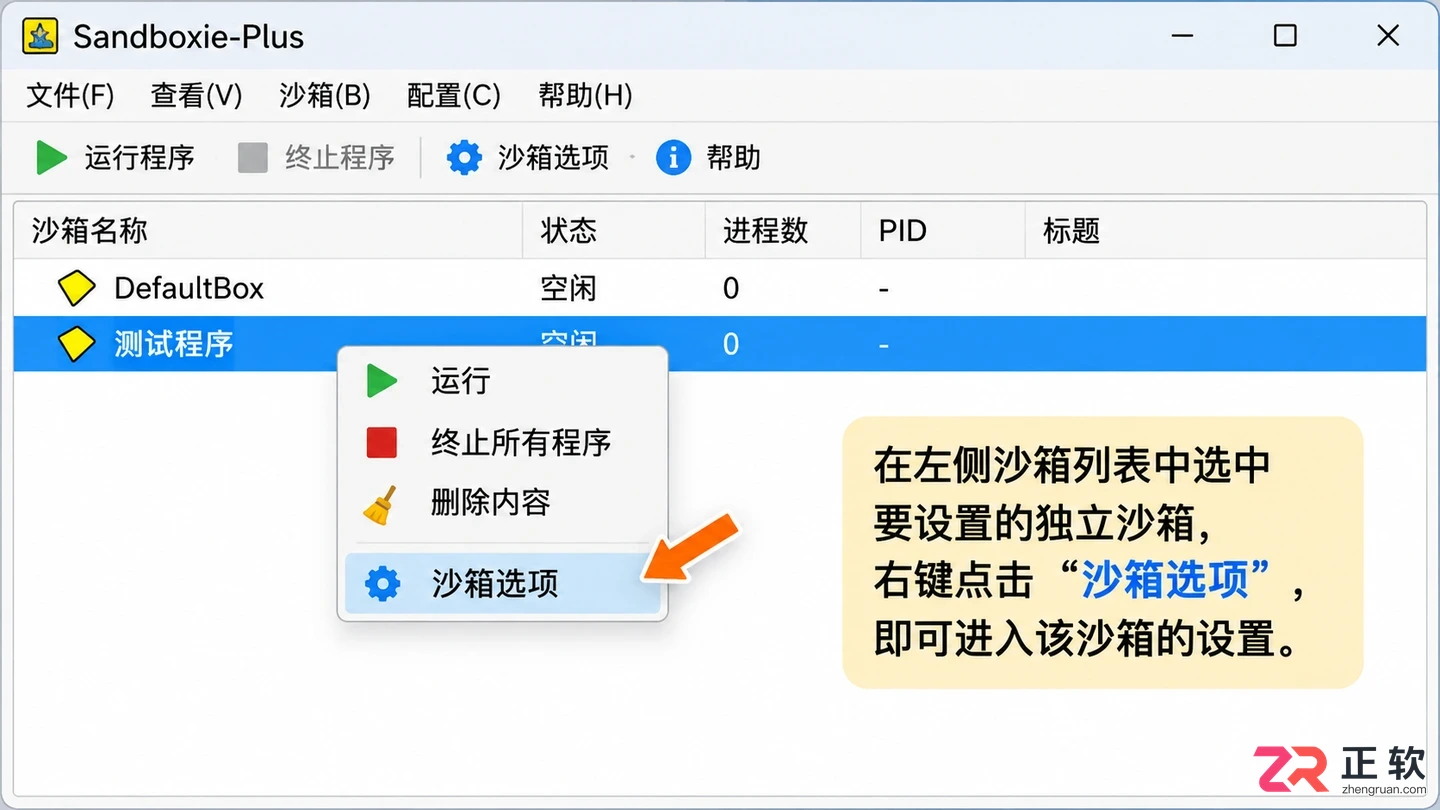Choose 沙箱选项 from the context menu
1440x810 pixels.
[503, 584]
